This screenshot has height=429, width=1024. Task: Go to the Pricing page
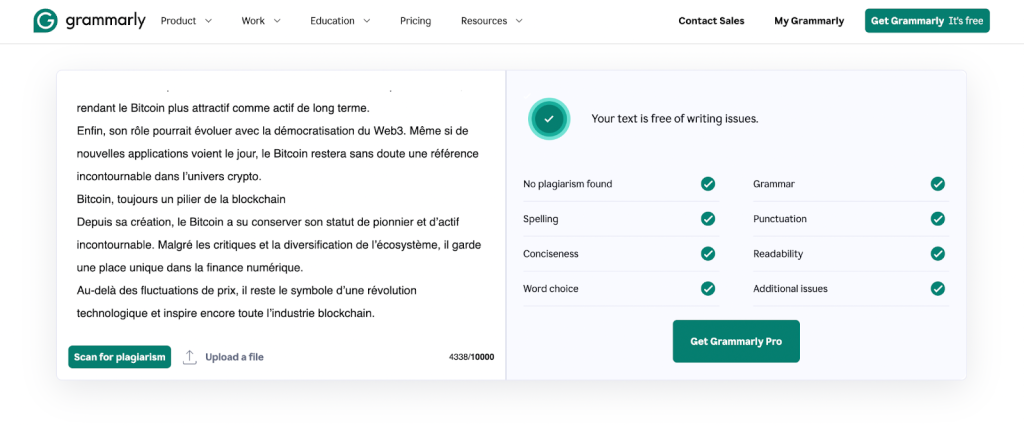point(415,21)
